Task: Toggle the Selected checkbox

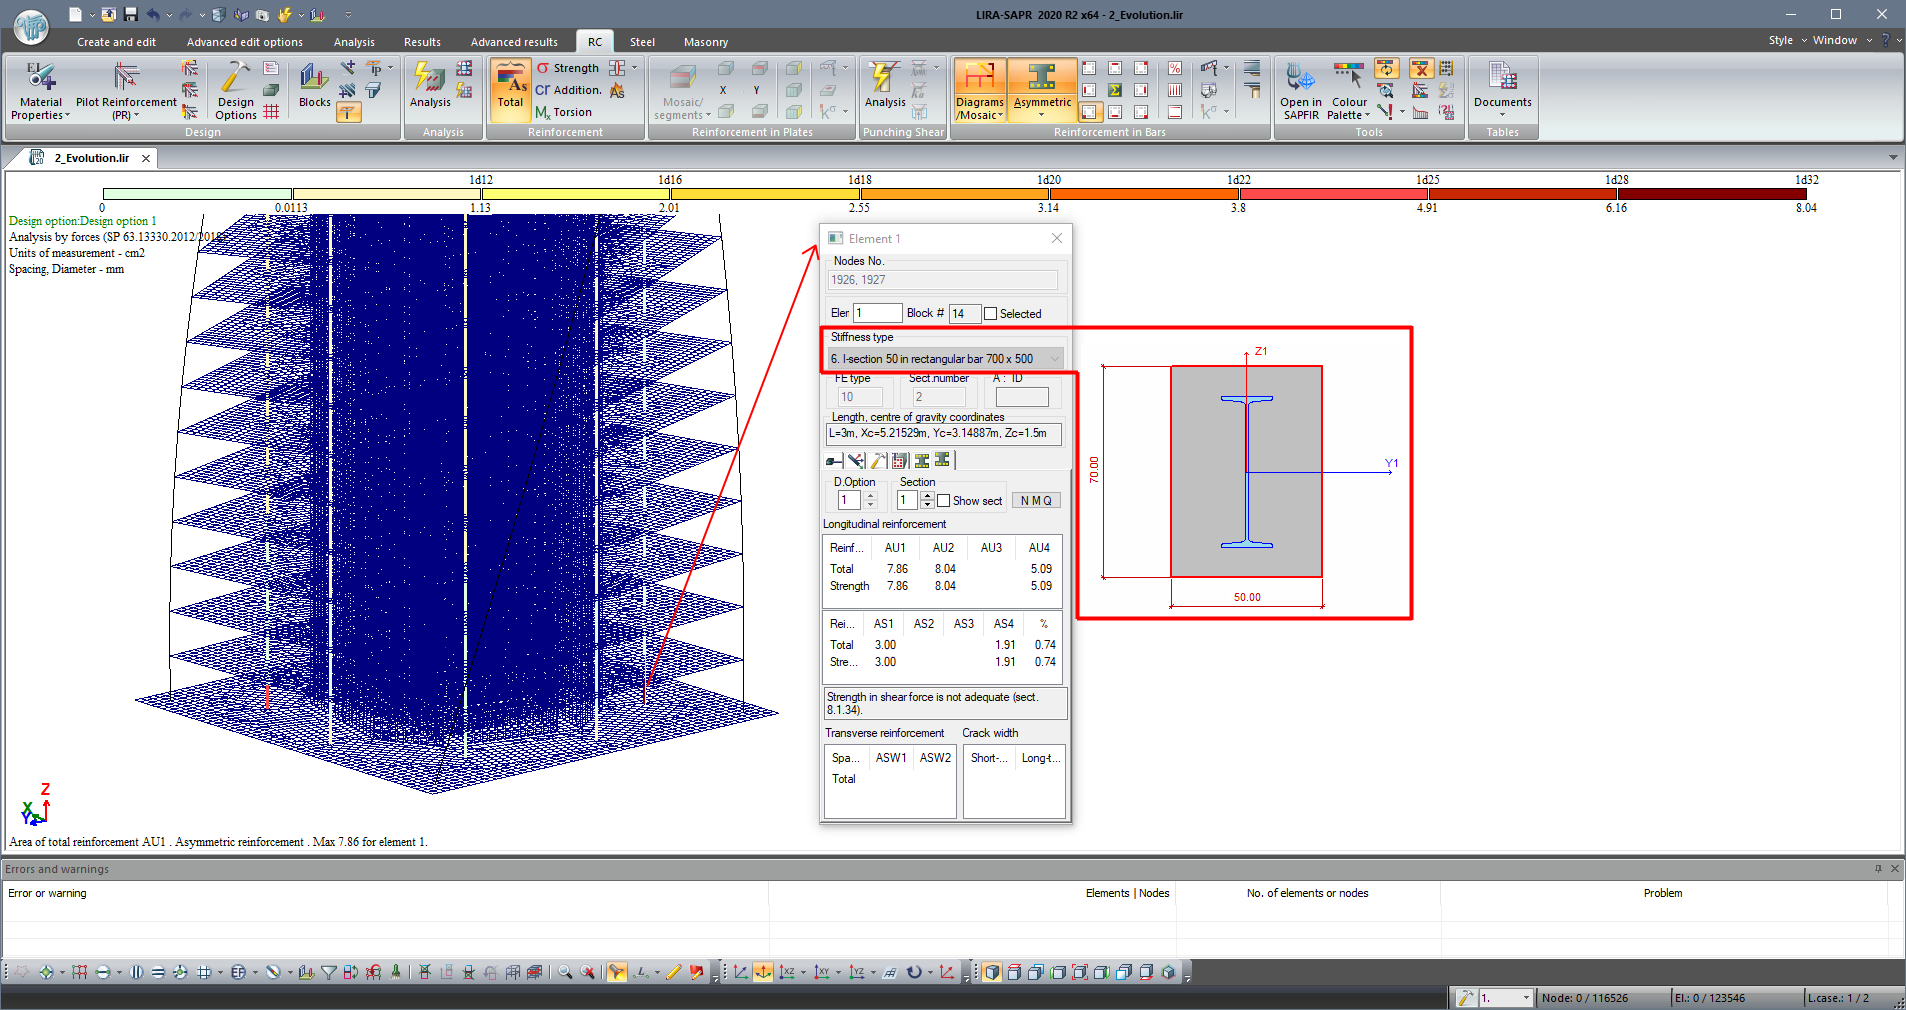Action: click(x=991, y=314)
